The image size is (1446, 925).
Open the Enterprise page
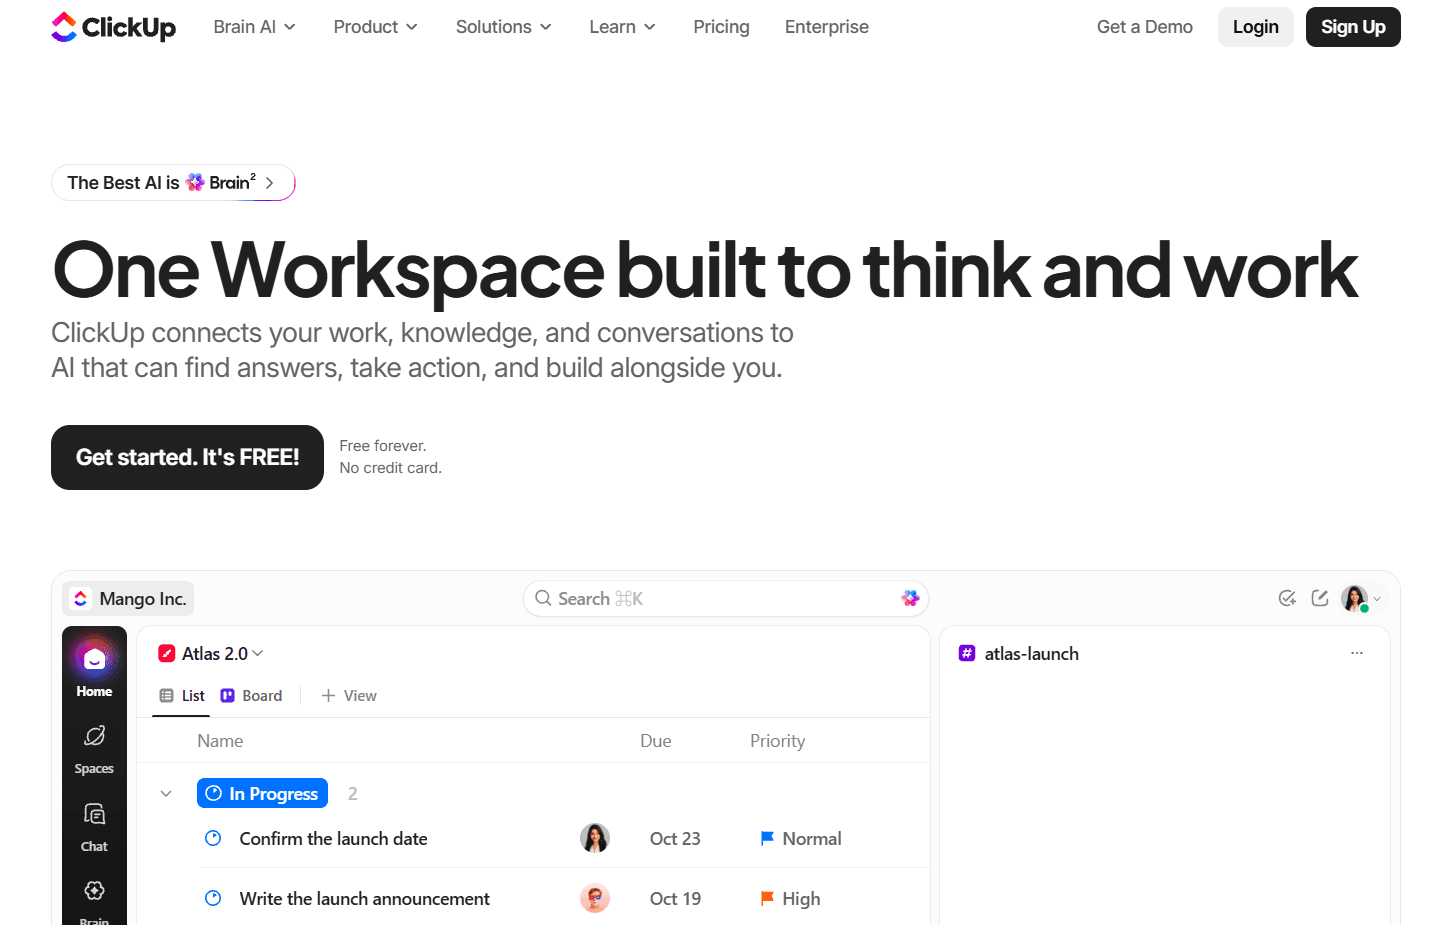point(827,27)
